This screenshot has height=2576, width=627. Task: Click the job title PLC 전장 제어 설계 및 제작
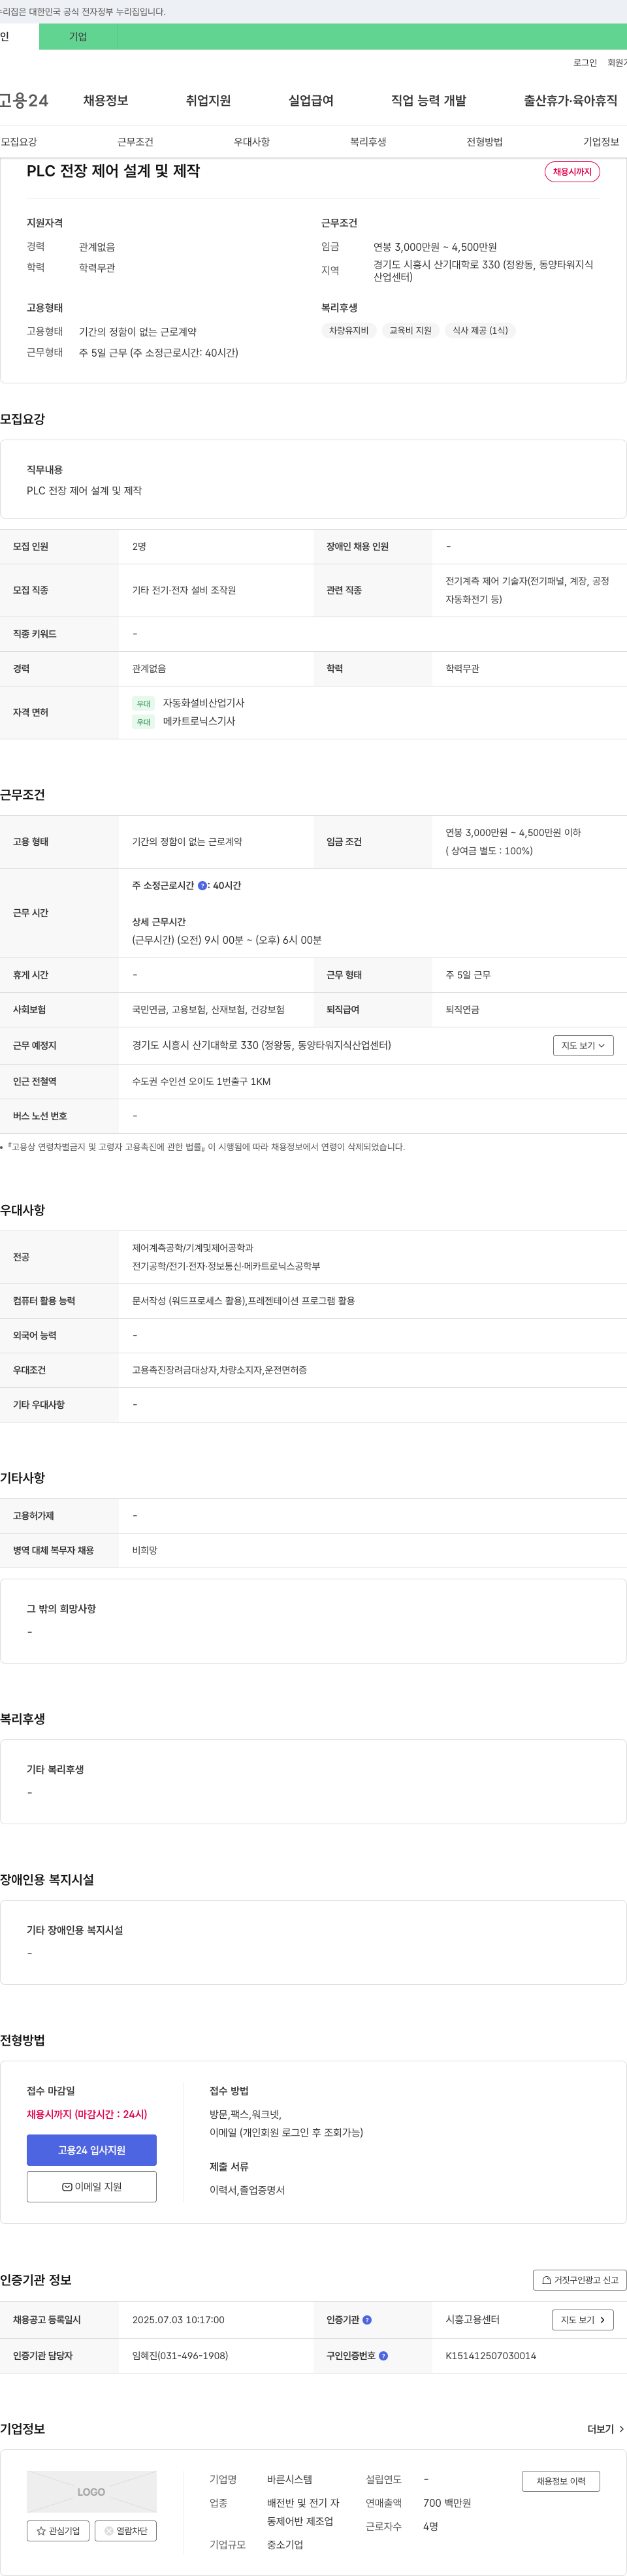point(113,171)
